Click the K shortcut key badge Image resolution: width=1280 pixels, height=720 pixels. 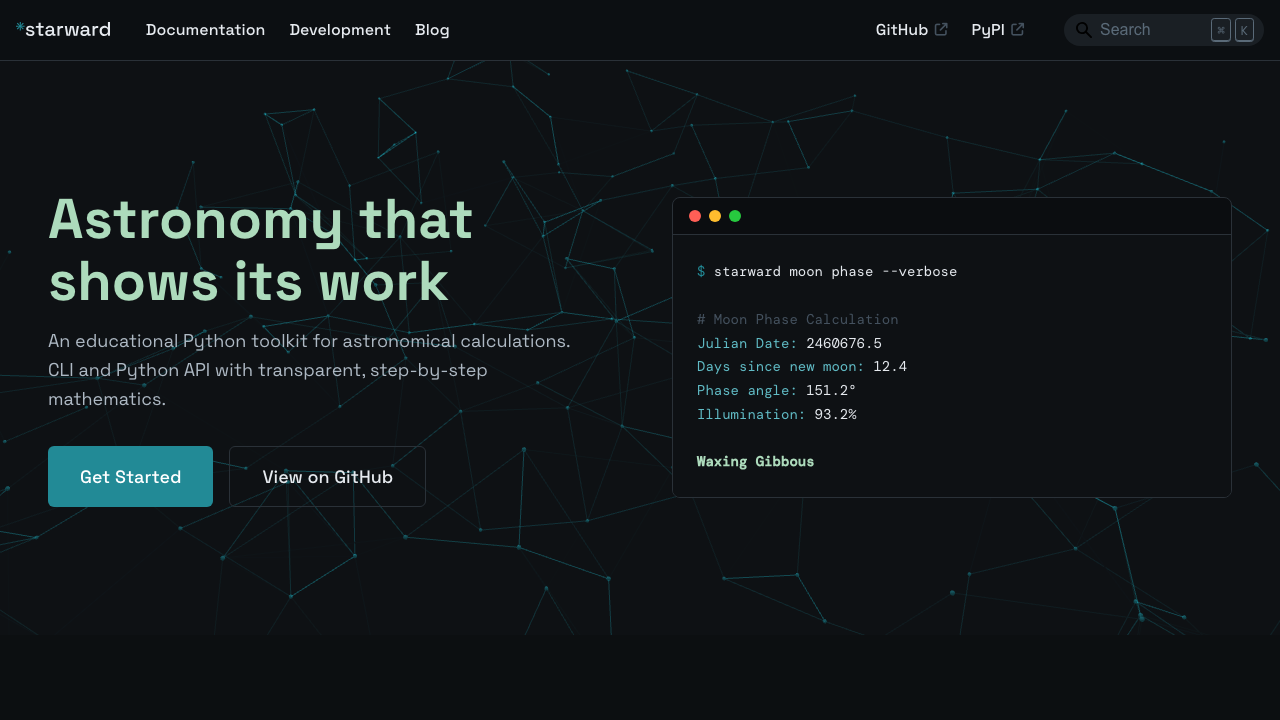coord(1244,30)
